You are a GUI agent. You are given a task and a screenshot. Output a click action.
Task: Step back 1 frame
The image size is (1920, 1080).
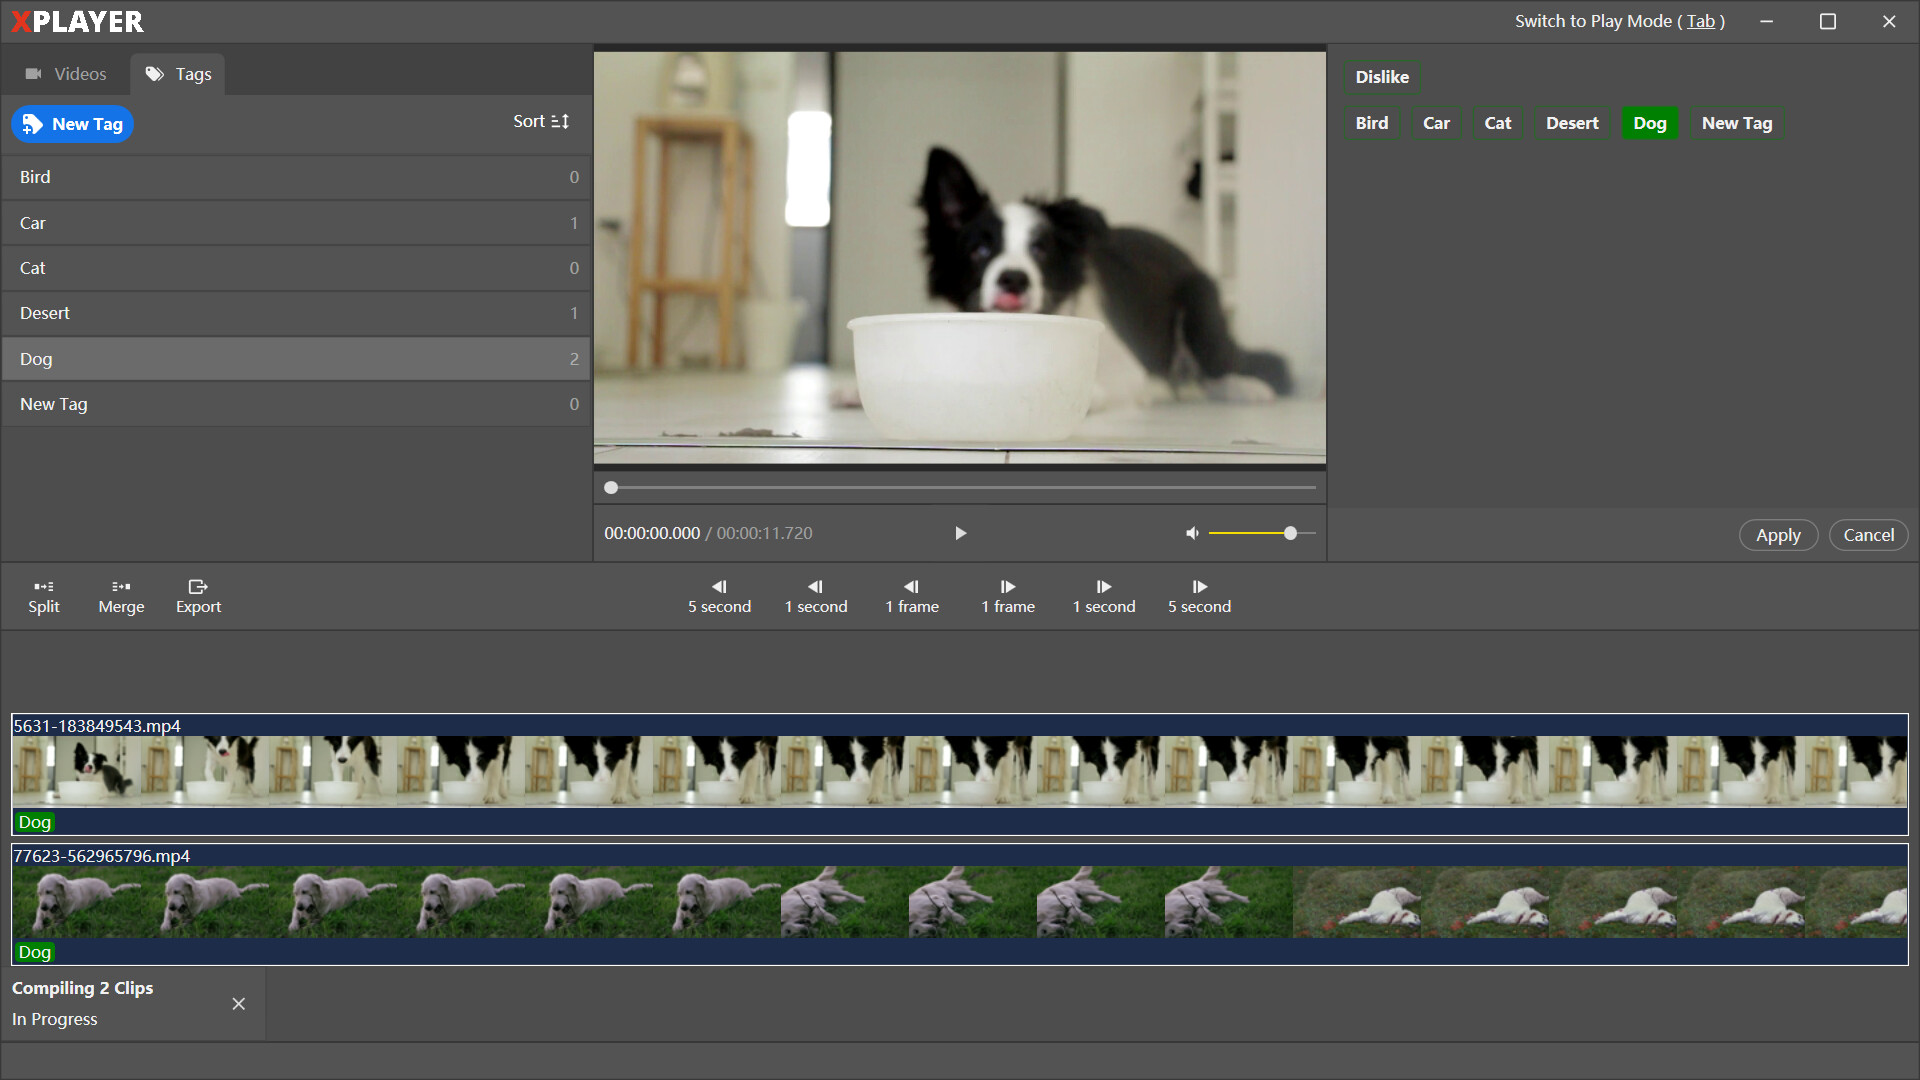tap(912, 597)
